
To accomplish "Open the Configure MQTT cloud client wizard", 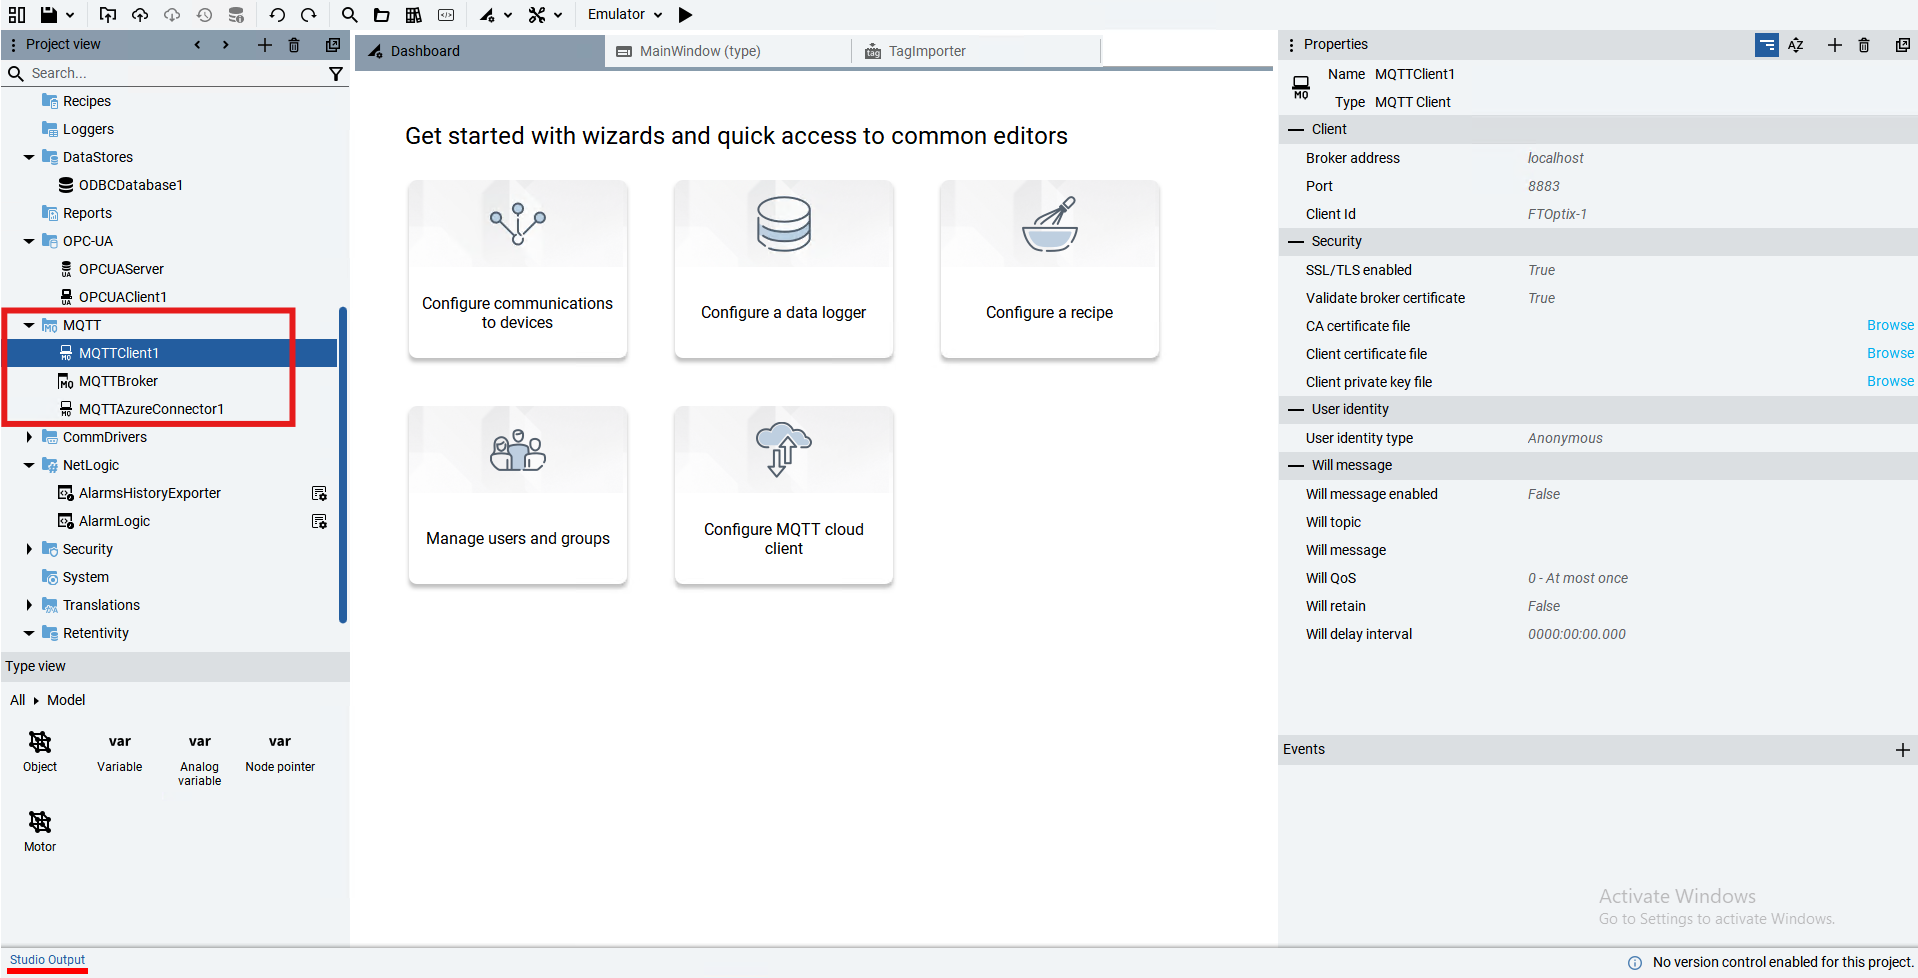I will [783, 495].
